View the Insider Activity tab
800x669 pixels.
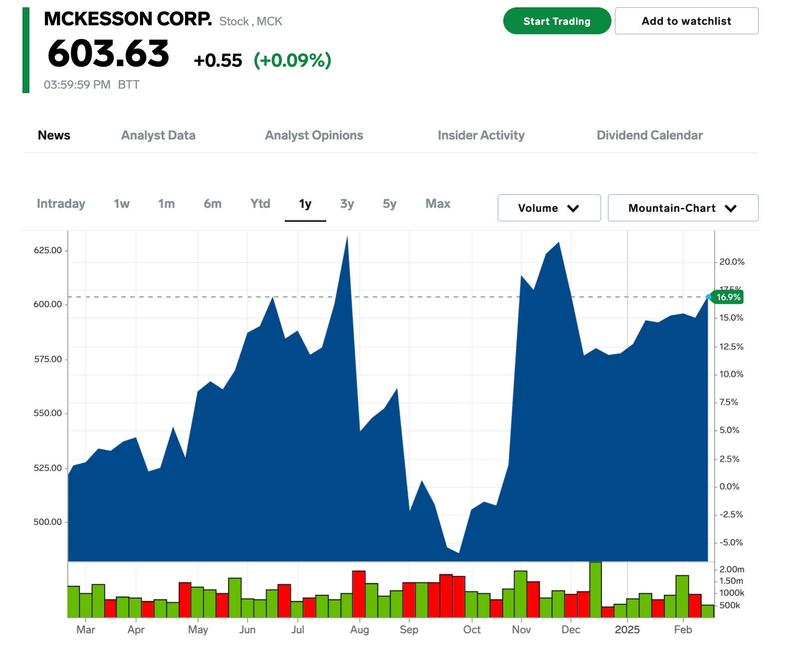(481, 135)
